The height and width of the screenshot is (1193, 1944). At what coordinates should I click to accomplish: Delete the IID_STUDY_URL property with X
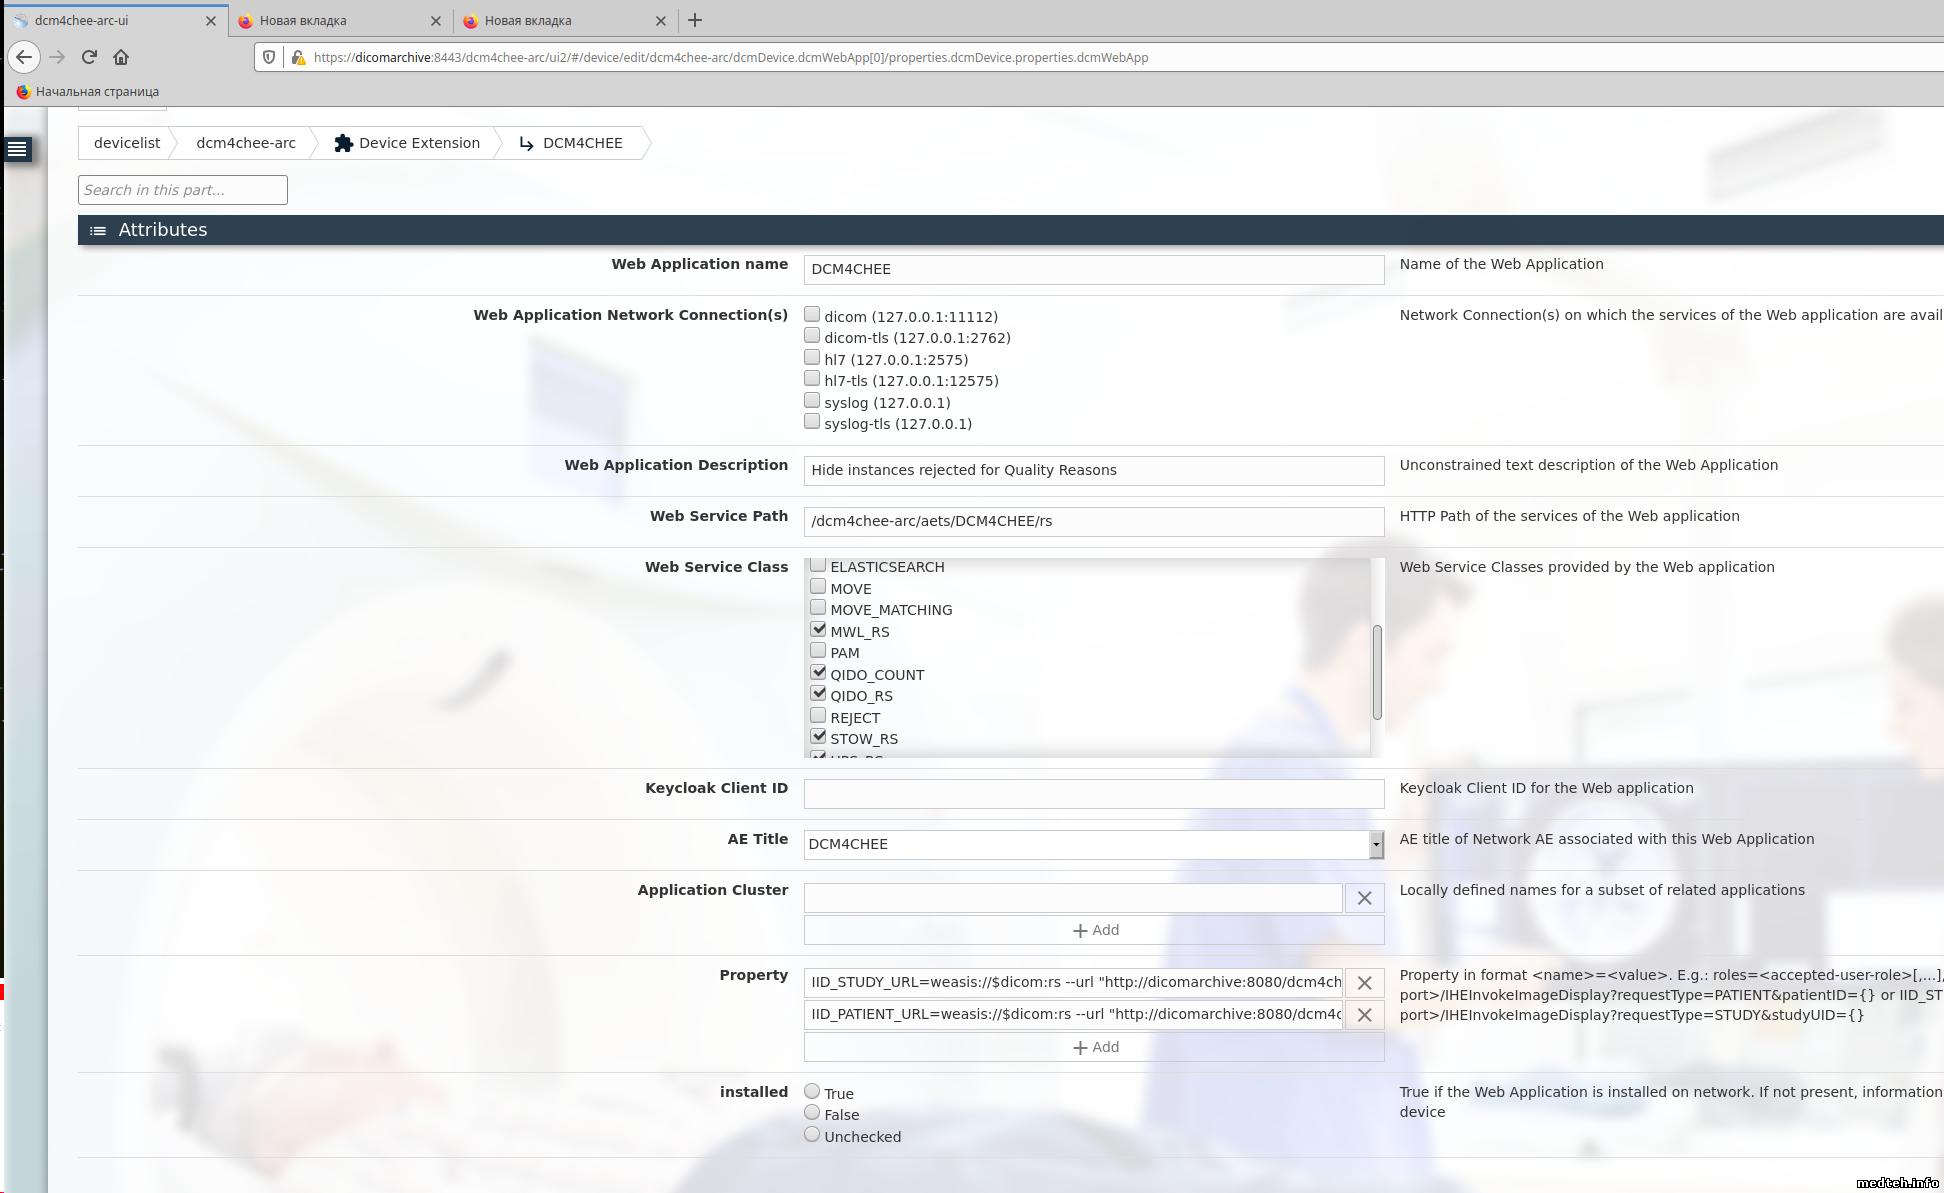tap(1364, 983)
